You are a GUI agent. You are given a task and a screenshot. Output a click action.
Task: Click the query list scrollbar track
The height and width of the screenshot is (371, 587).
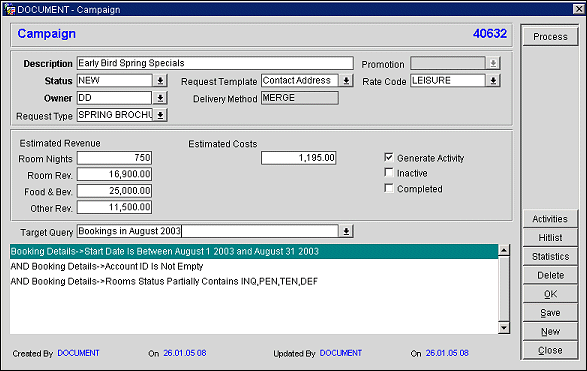click(504, 289)
